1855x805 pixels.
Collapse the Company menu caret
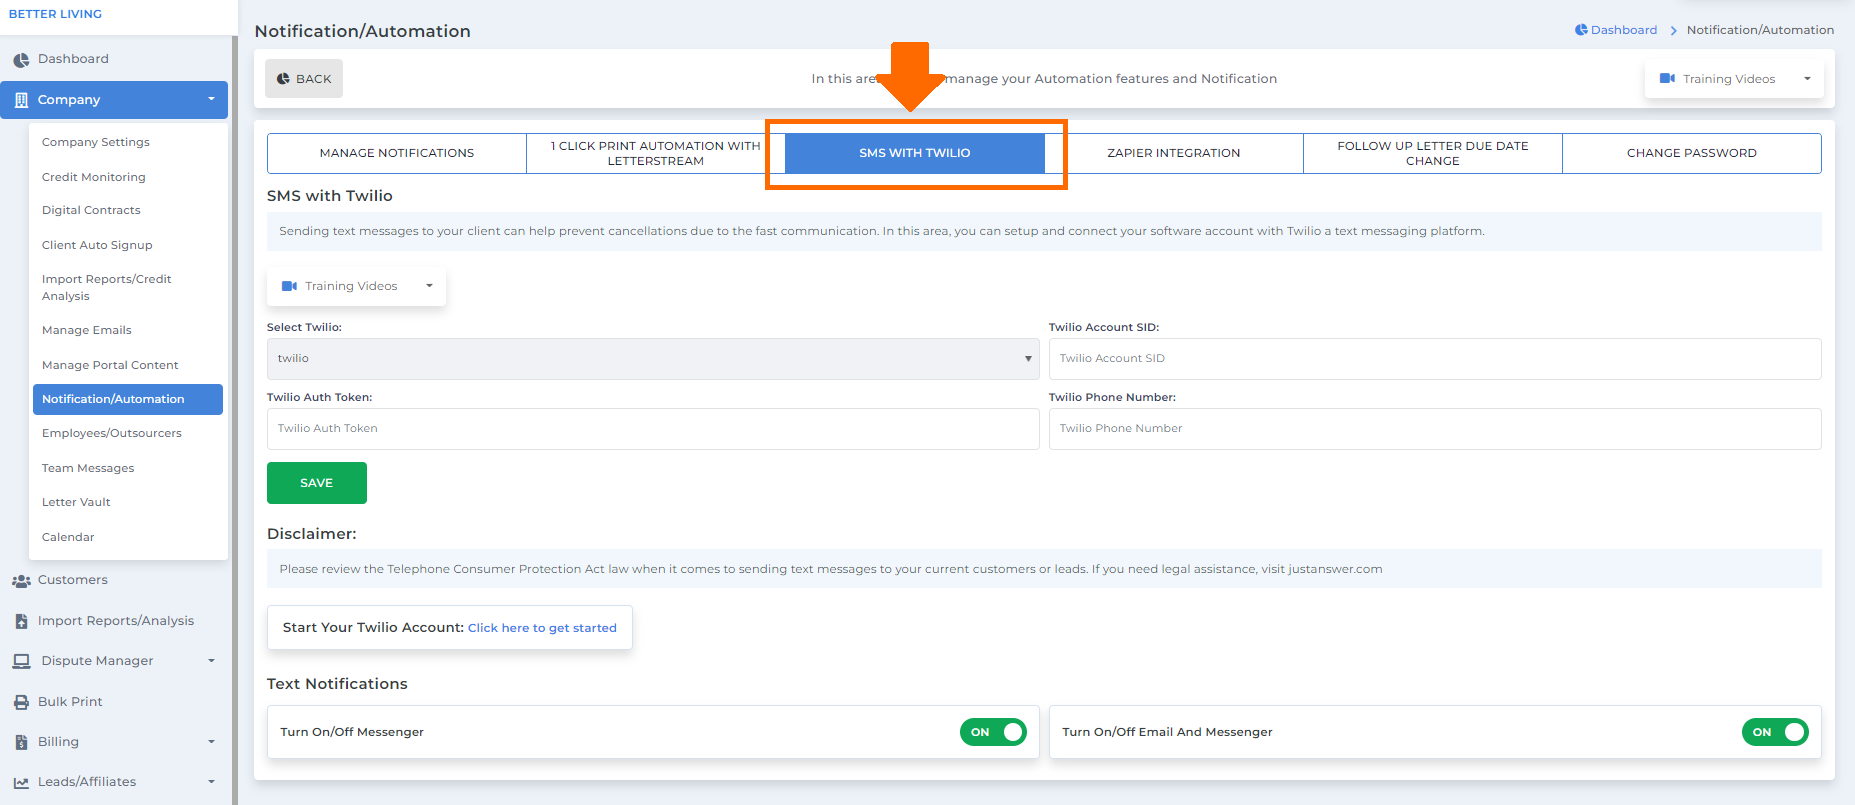click(x=211, y=99)
